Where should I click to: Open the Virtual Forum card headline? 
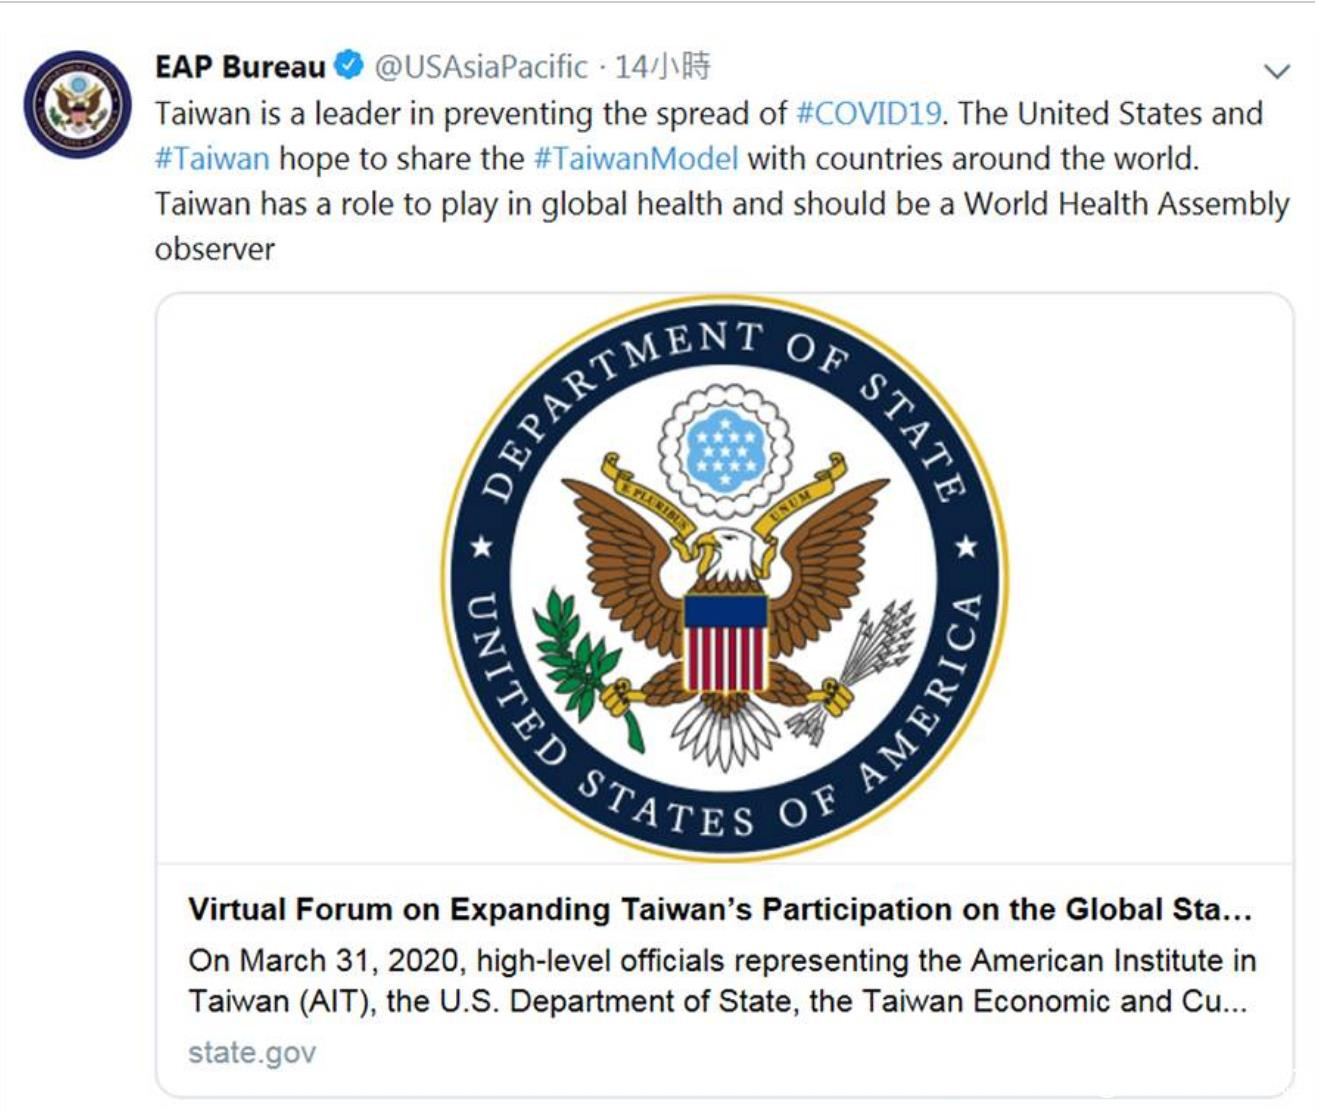click(x=720, y=909)
